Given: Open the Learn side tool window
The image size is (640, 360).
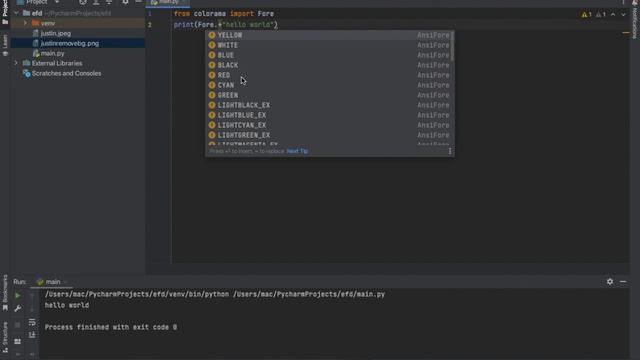Looking at the screenshot, I should (5, 45).
